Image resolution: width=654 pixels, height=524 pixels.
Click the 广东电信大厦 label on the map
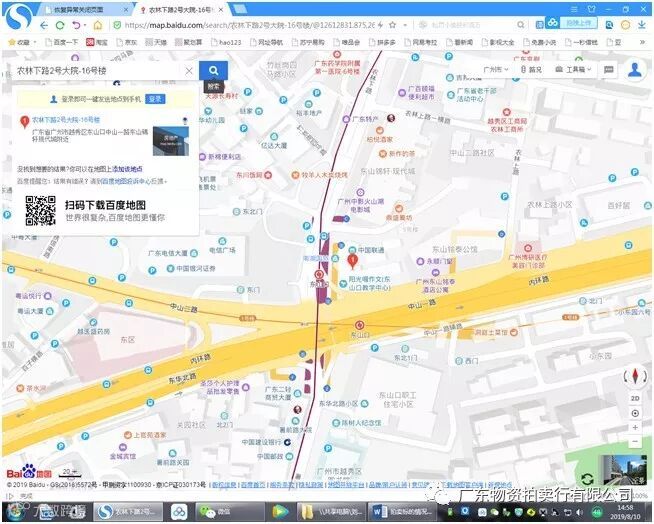pos(168,253)
